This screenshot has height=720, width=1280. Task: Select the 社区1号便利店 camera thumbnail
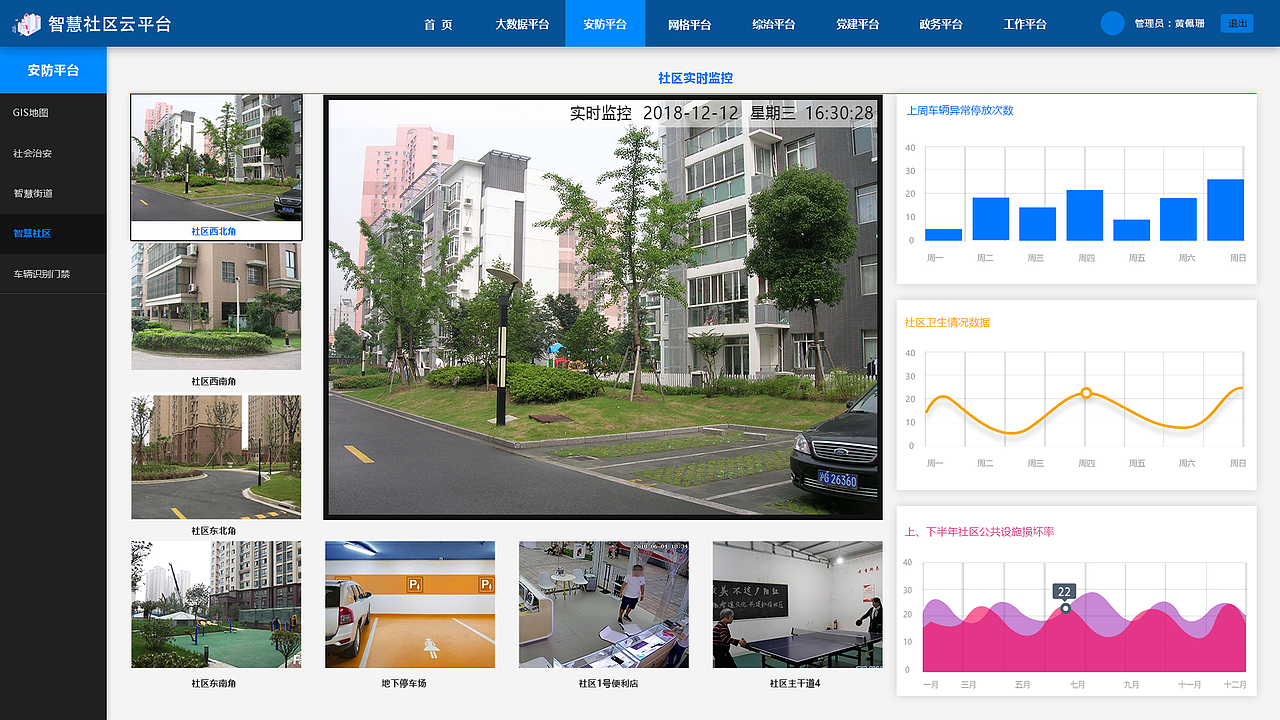[604, 605]
